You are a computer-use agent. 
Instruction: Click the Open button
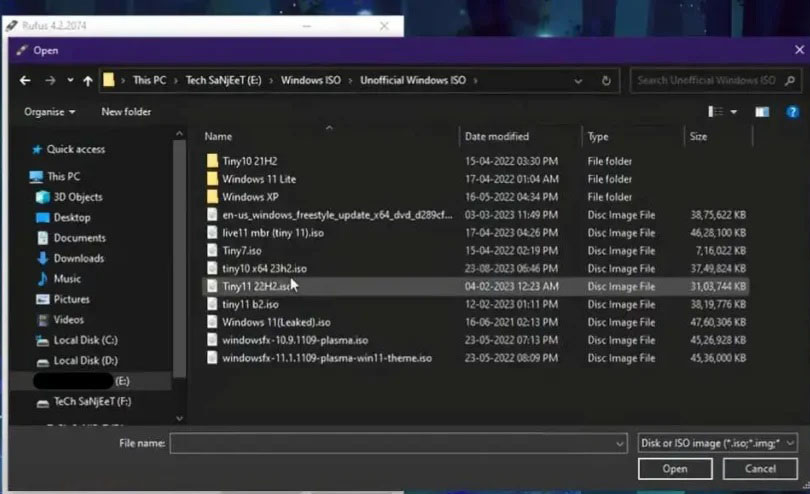[x=675, y=469]
